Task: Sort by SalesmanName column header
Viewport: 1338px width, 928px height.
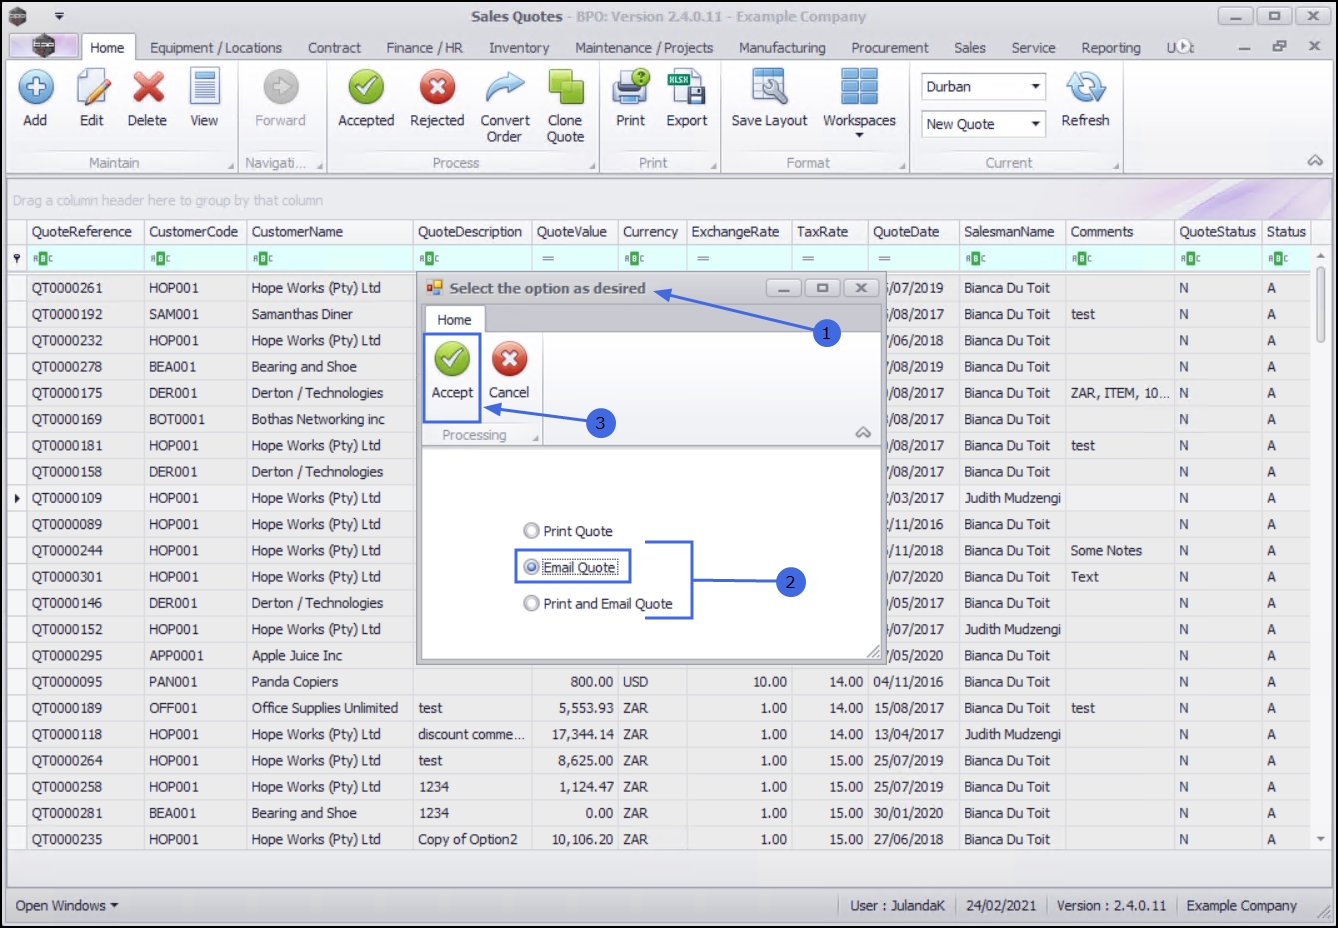Action: coord(1013,232)
